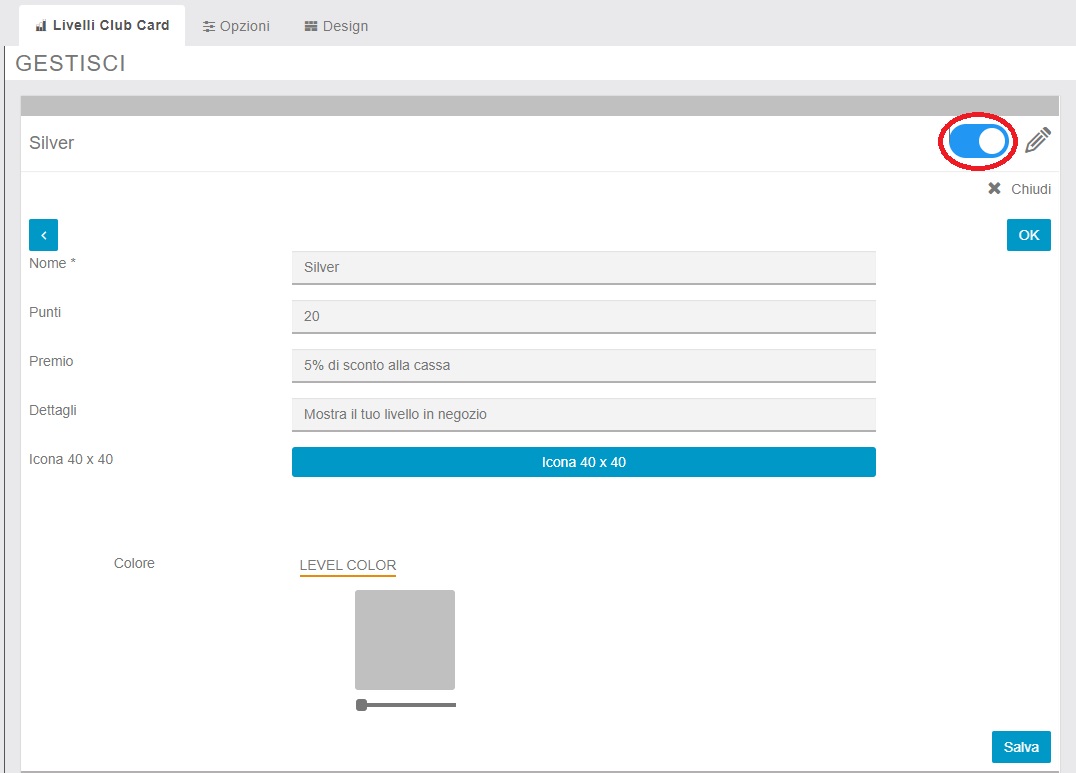
Task: Select the Premio discount text field
Action: point(583,365)
